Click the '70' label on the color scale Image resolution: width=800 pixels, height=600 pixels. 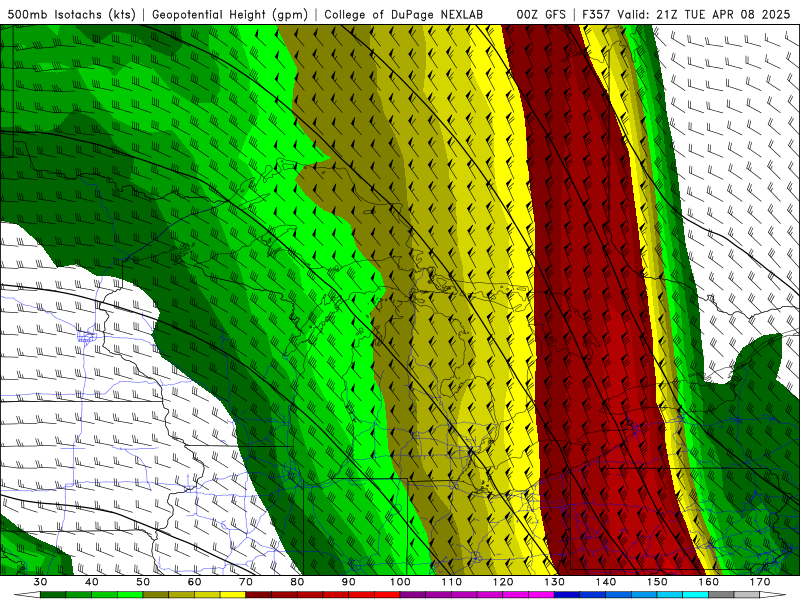pyautogui.click(x=245, y=582)
